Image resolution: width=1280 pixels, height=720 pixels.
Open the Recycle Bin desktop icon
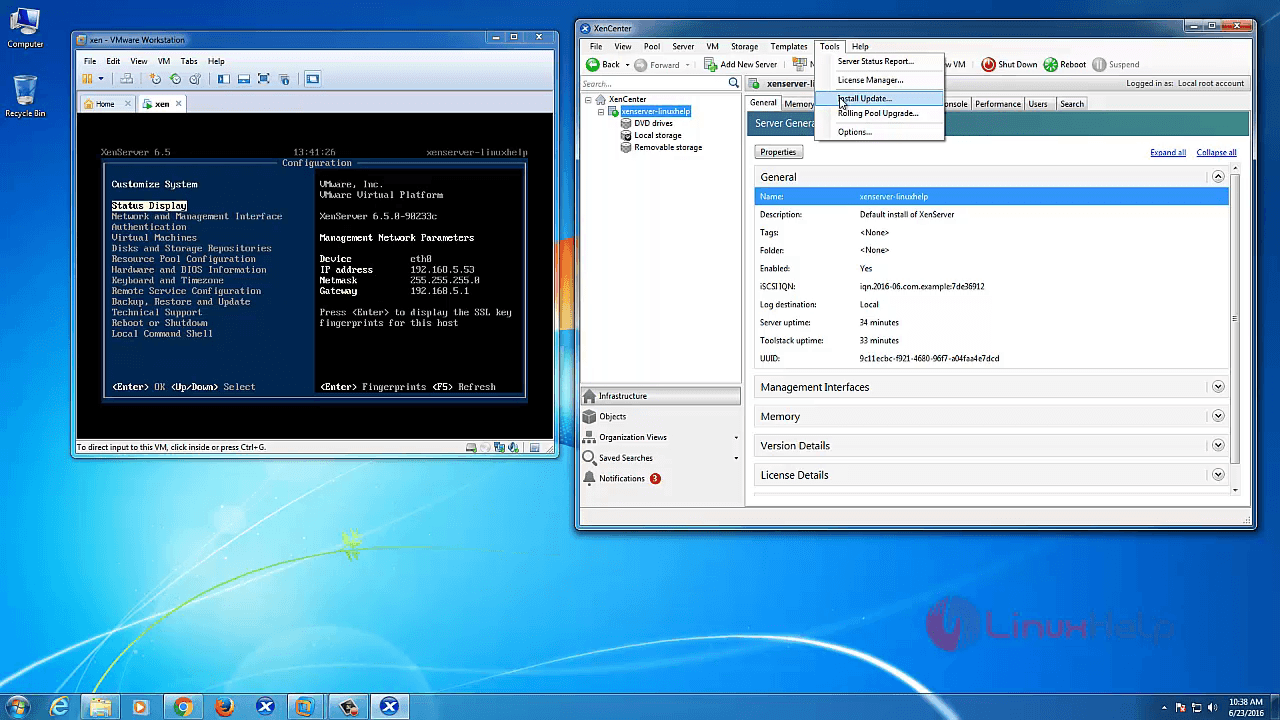[x=25, y=96]
